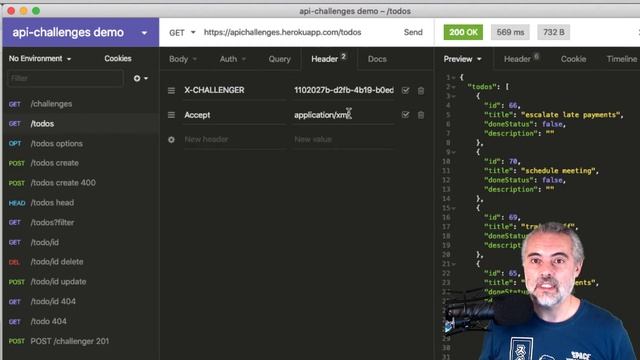This screenshot has width=640, height=360.
Task: Open the create request plus icon menu
Action: (x=140, y=78)
